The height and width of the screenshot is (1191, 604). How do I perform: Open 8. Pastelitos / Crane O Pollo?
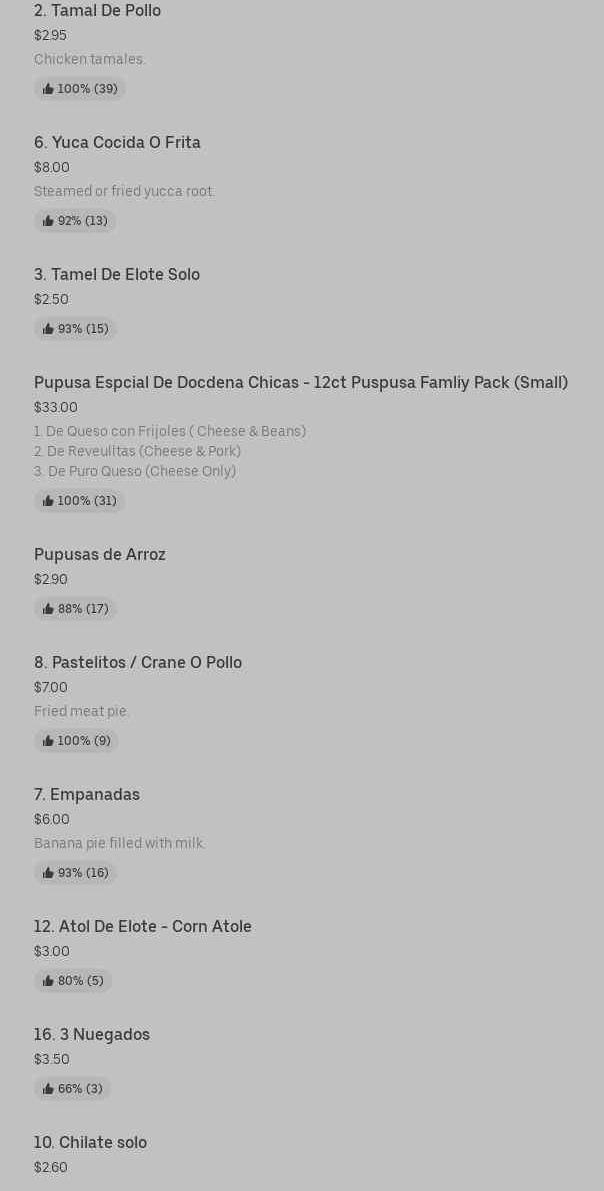pyautogui.click(x=138, y=663)
